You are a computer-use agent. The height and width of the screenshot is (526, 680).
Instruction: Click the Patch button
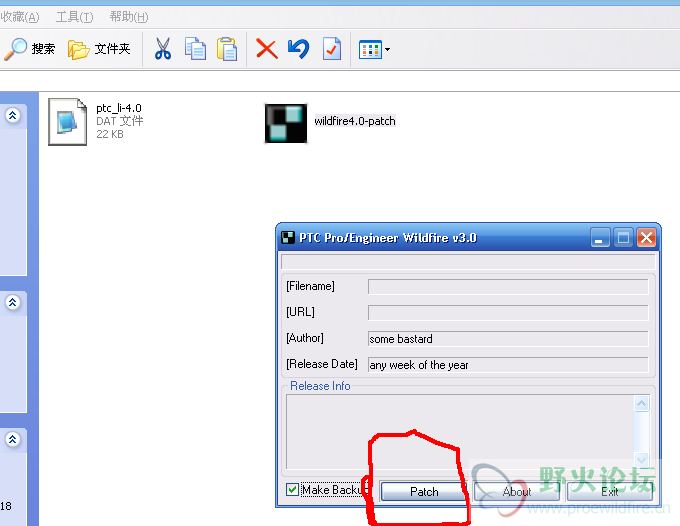(424, 491)
